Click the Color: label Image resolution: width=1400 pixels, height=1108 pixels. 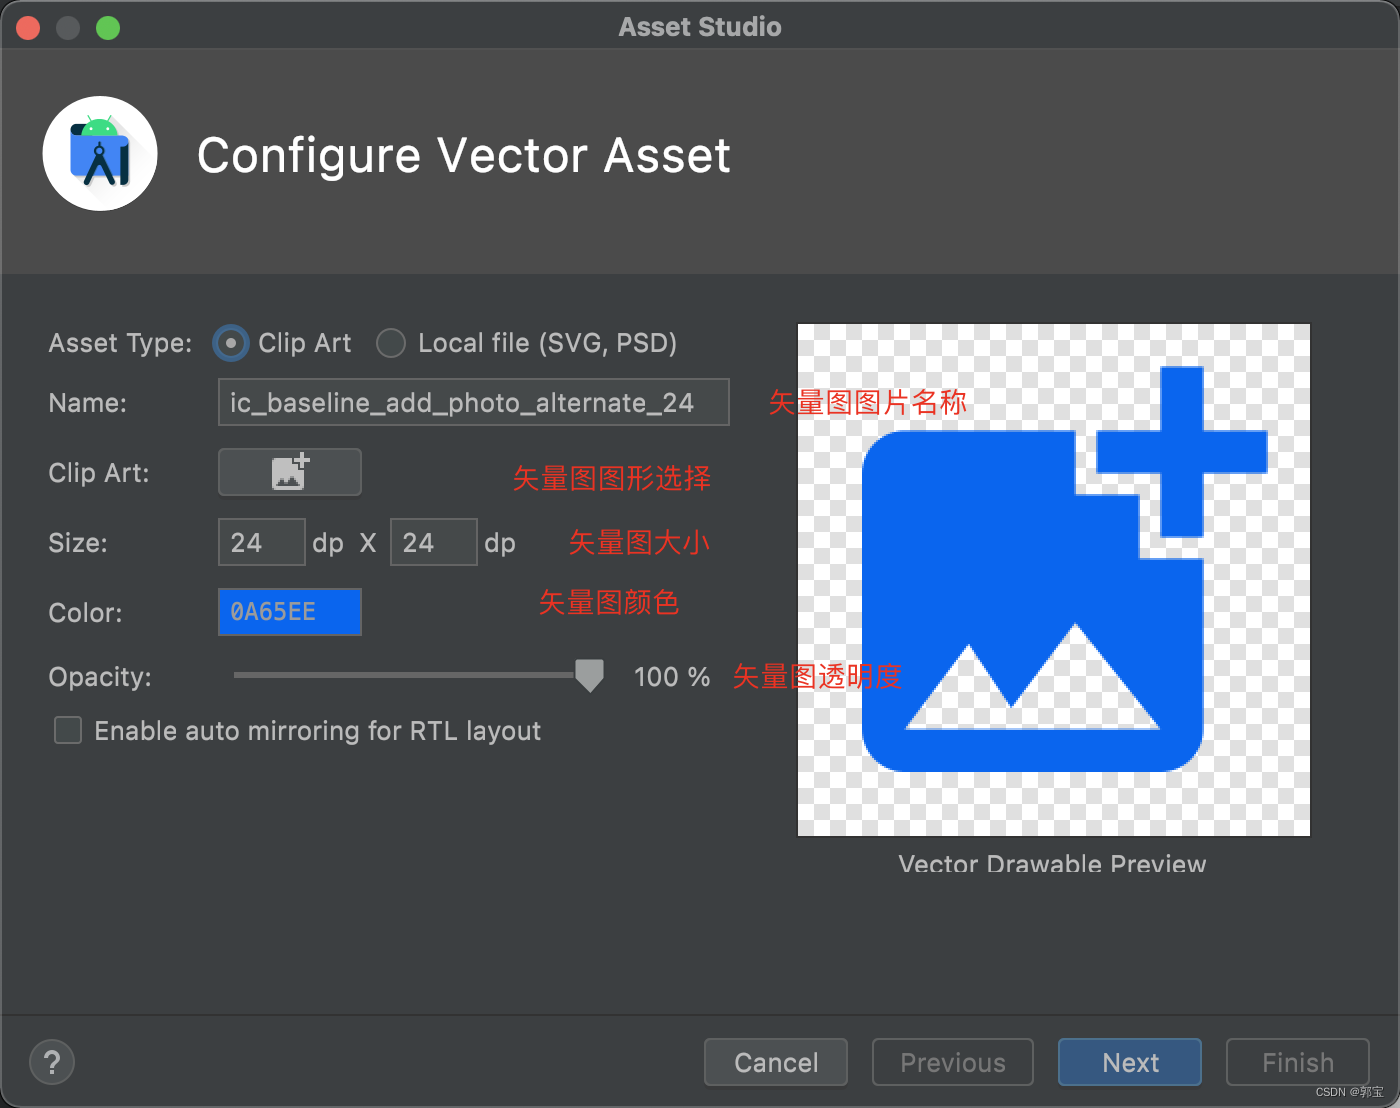coord(85,612)
